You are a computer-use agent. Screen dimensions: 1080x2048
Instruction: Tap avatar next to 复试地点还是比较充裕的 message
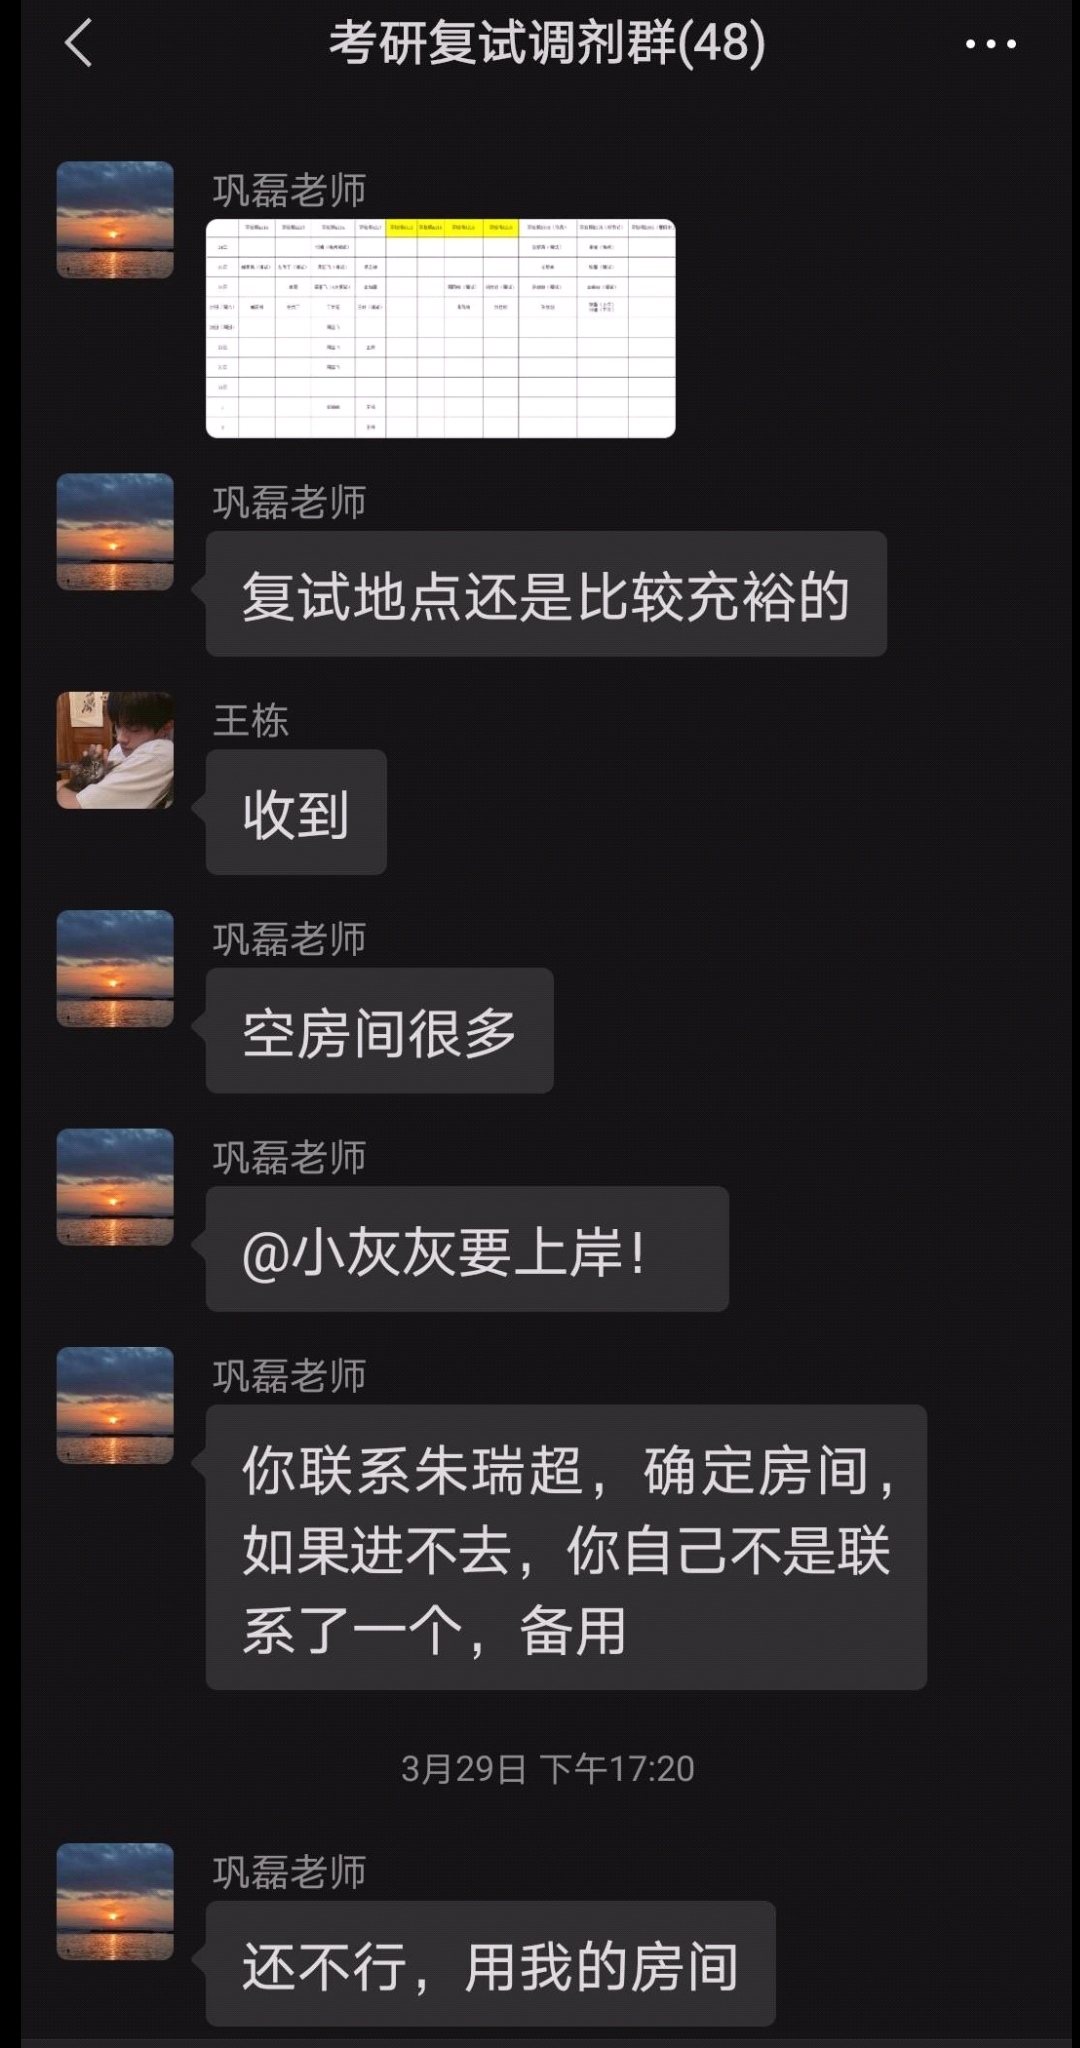[x=115, y=531]
